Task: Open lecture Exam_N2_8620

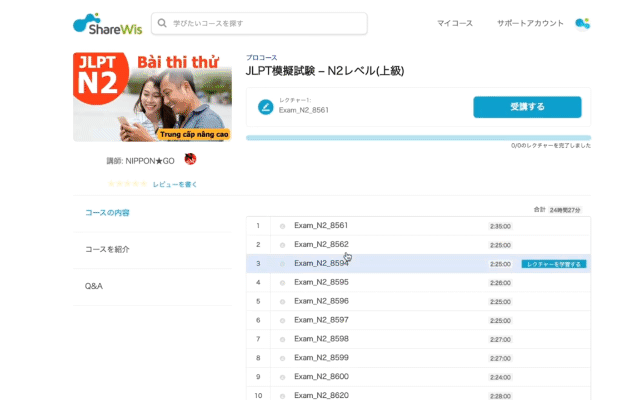Action: pos(321,395)
